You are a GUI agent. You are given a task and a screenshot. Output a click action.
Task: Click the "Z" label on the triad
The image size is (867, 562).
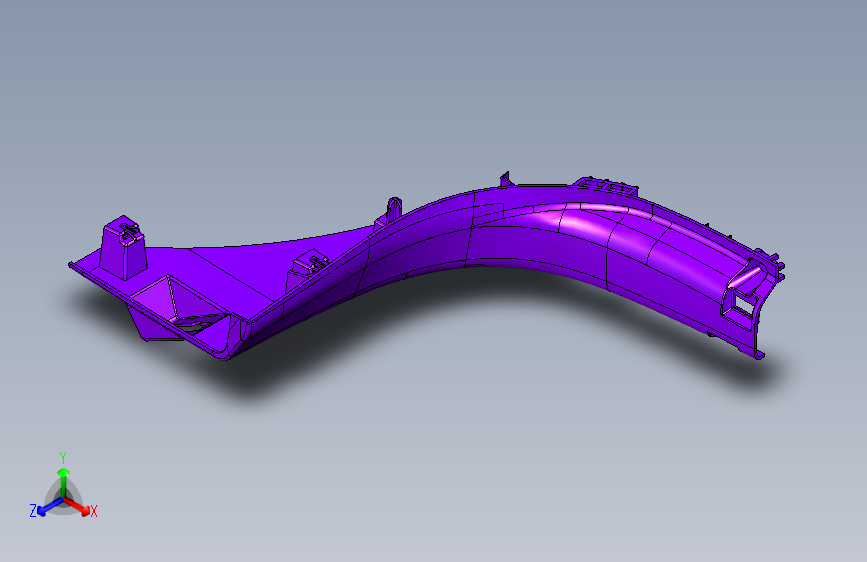click(x=33, y=511)
